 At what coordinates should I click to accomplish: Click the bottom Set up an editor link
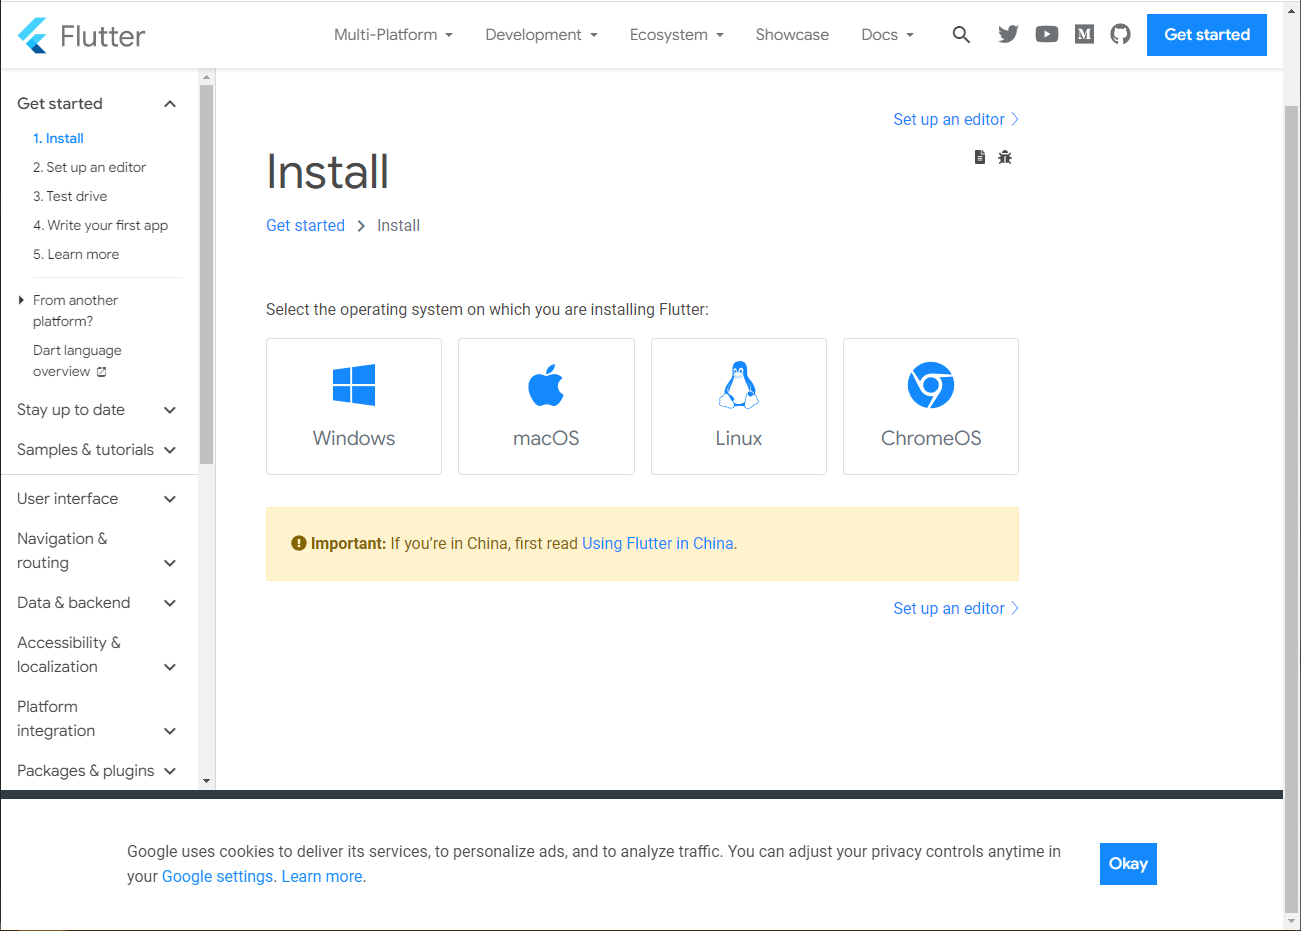tap(956, 608)
